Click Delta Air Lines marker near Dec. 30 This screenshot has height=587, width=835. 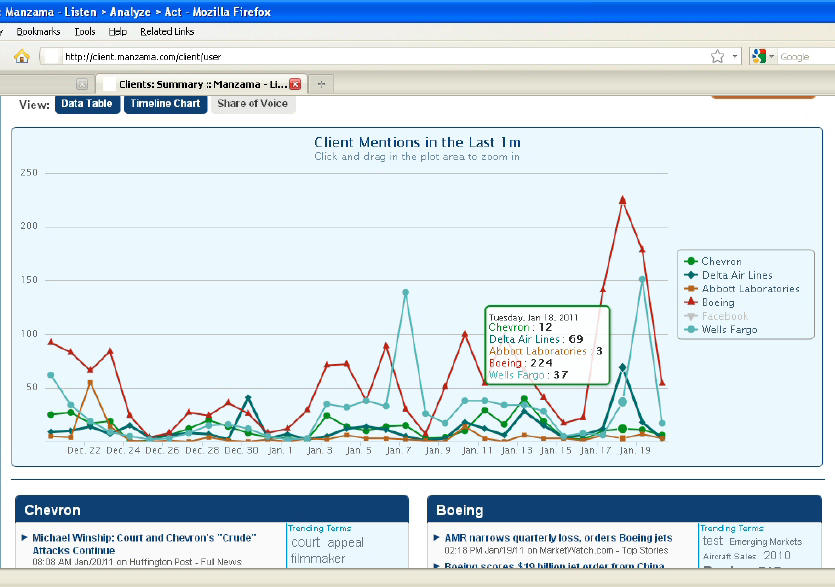[x=248, y=398]
